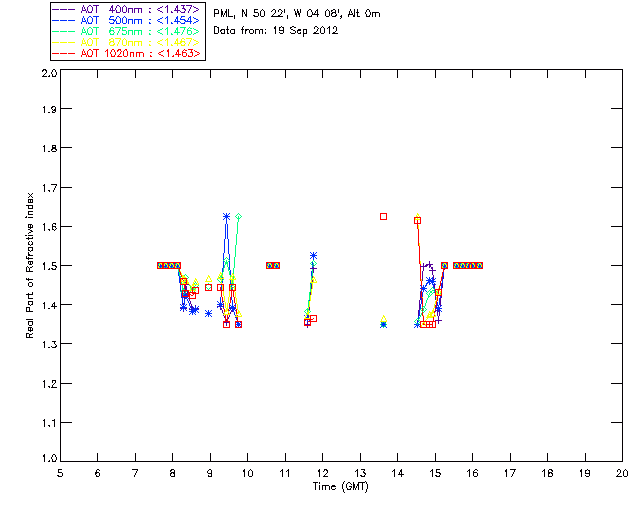Click the x-axis tick label 5
640x512 pixels.
60,474
